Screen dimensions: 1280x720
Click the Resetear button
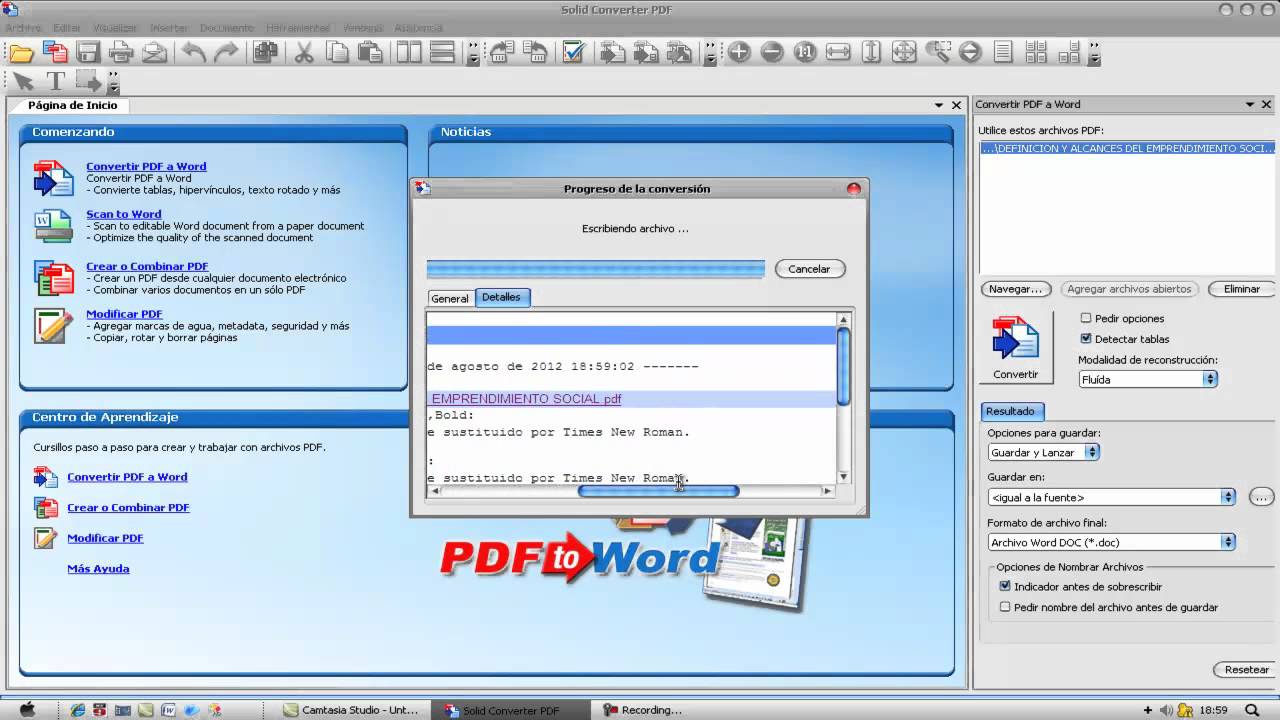tap(1246, 670)
